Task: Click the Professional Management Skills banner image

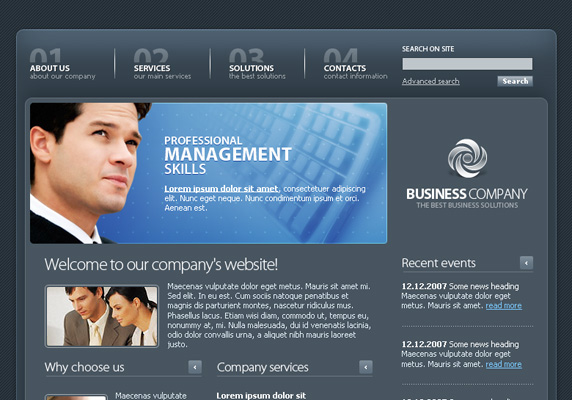Action: coord(208,173)
